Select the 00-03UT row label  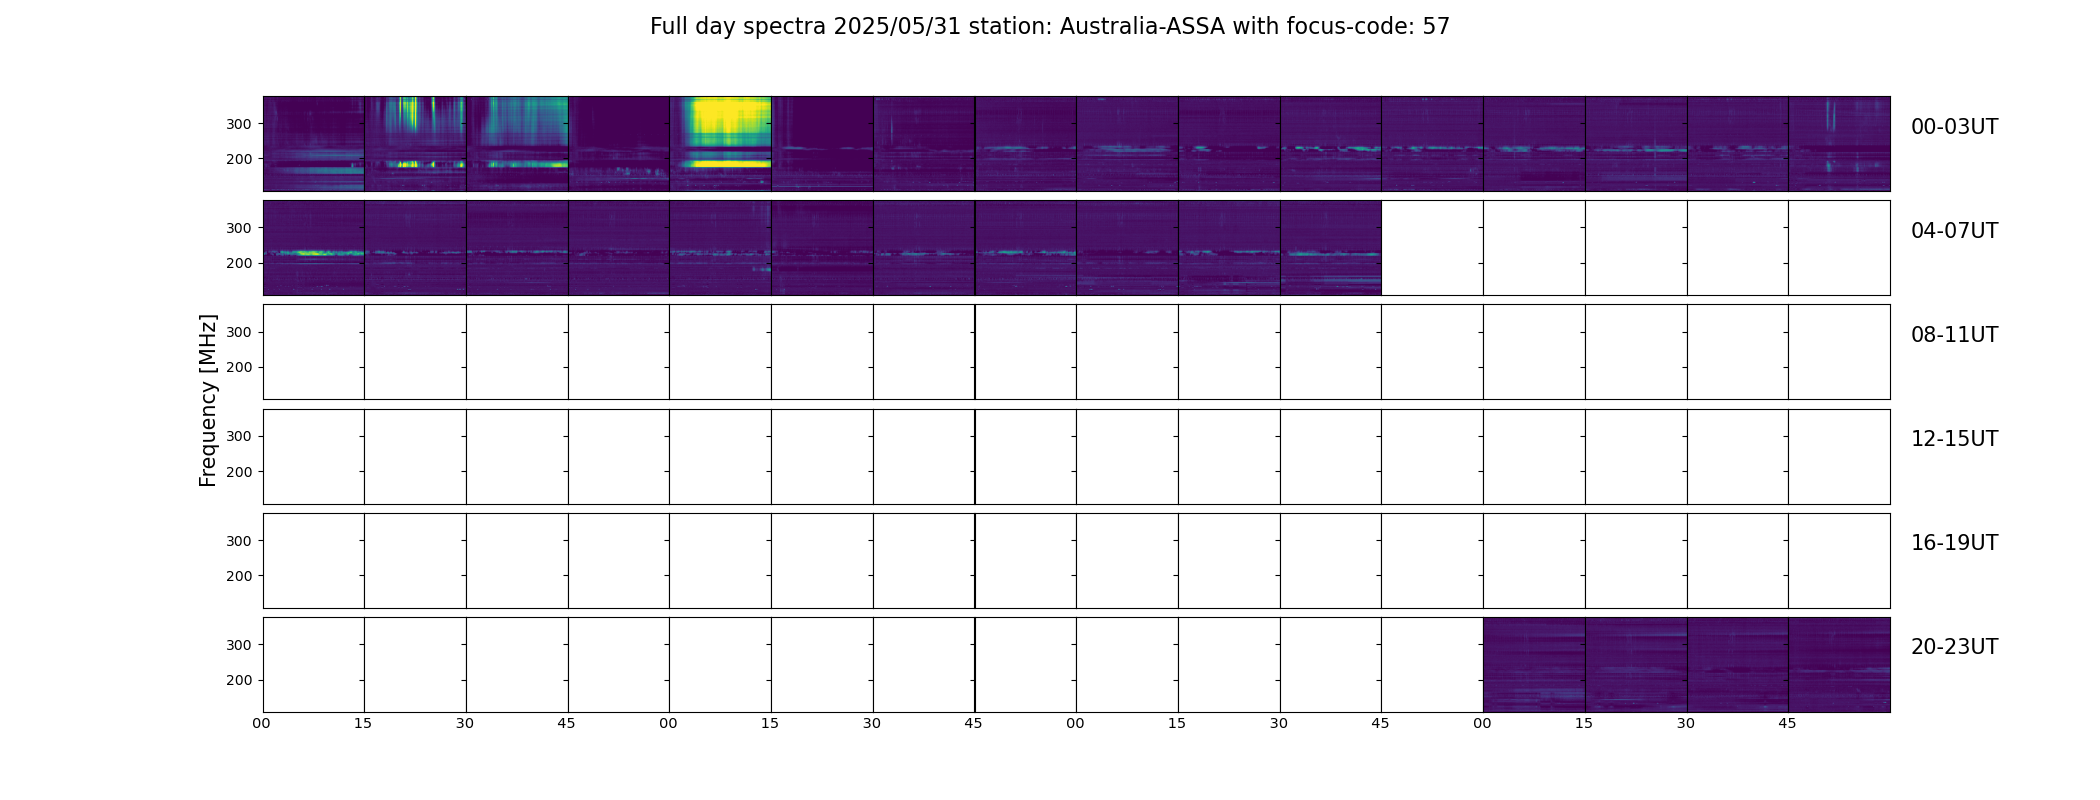(x=1954, y=127)
